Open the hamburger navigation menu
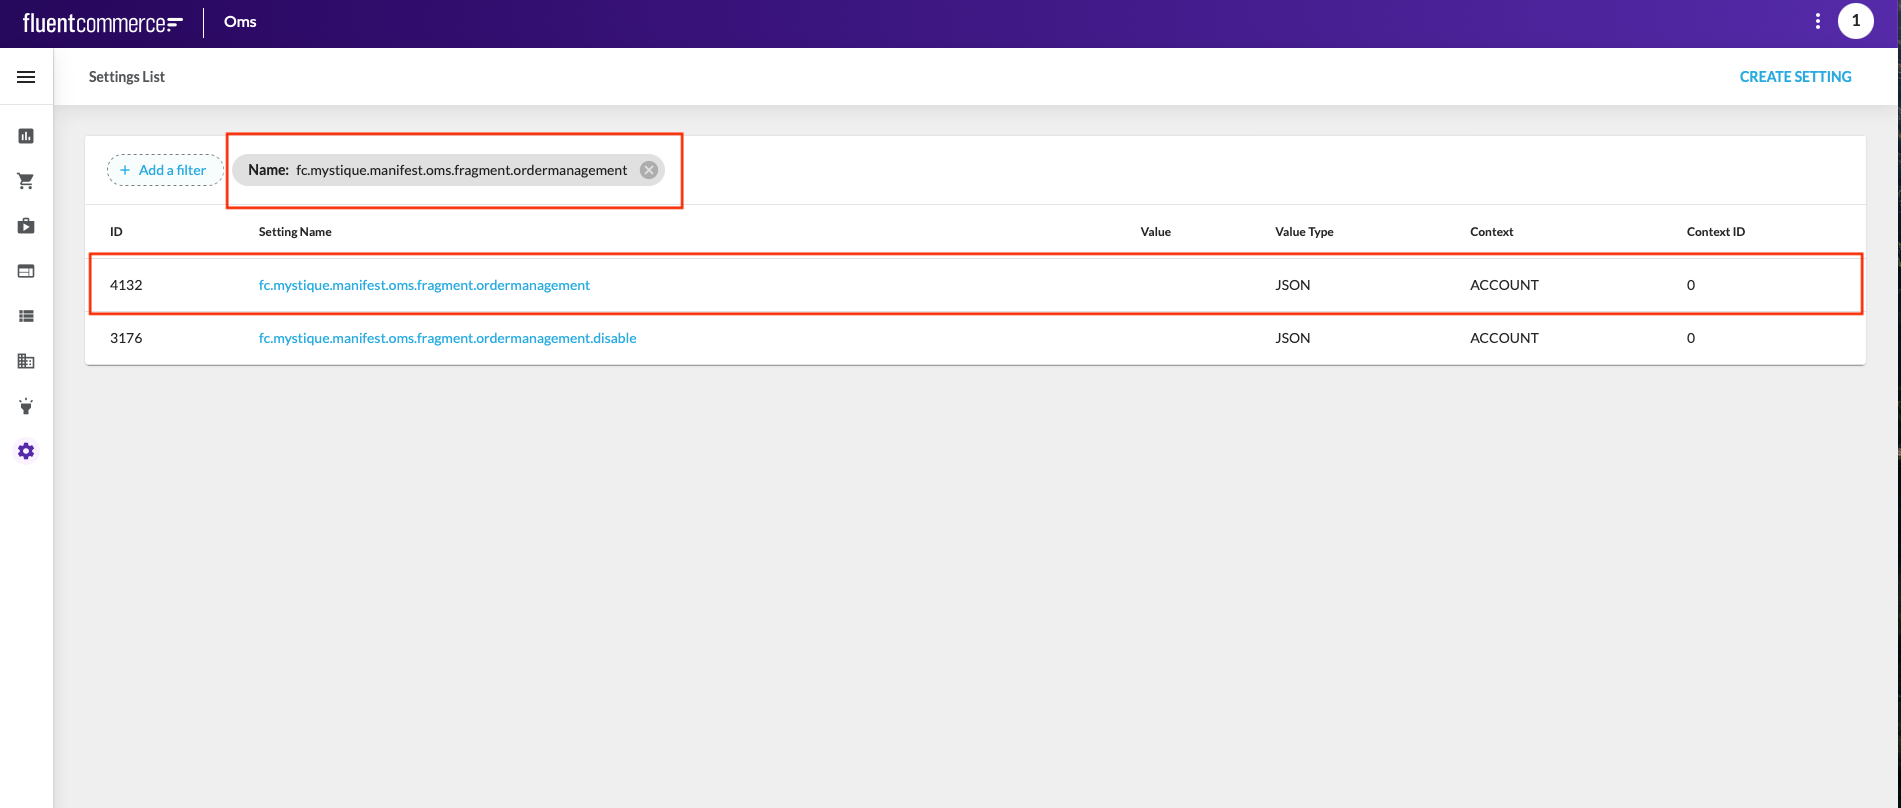Screen dimensions: 1901x808 coord(26,77)
